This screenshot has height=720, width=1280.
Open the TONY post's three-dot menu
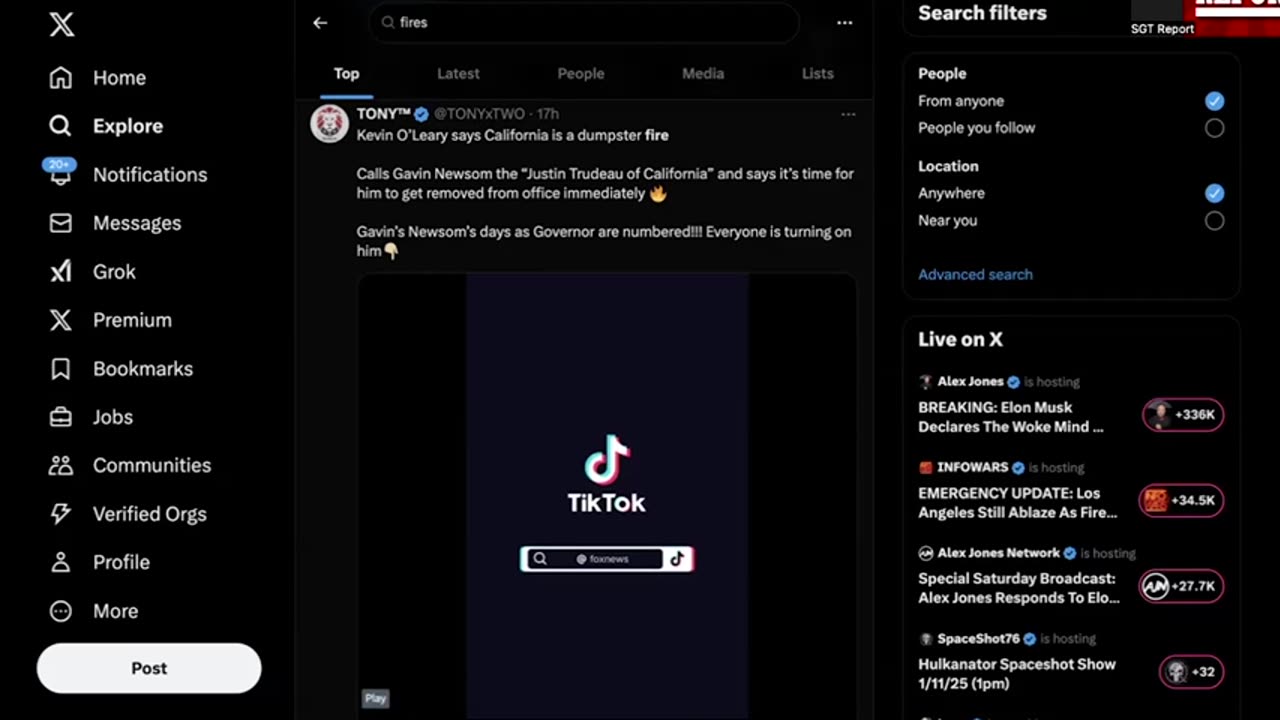[848, 115]
